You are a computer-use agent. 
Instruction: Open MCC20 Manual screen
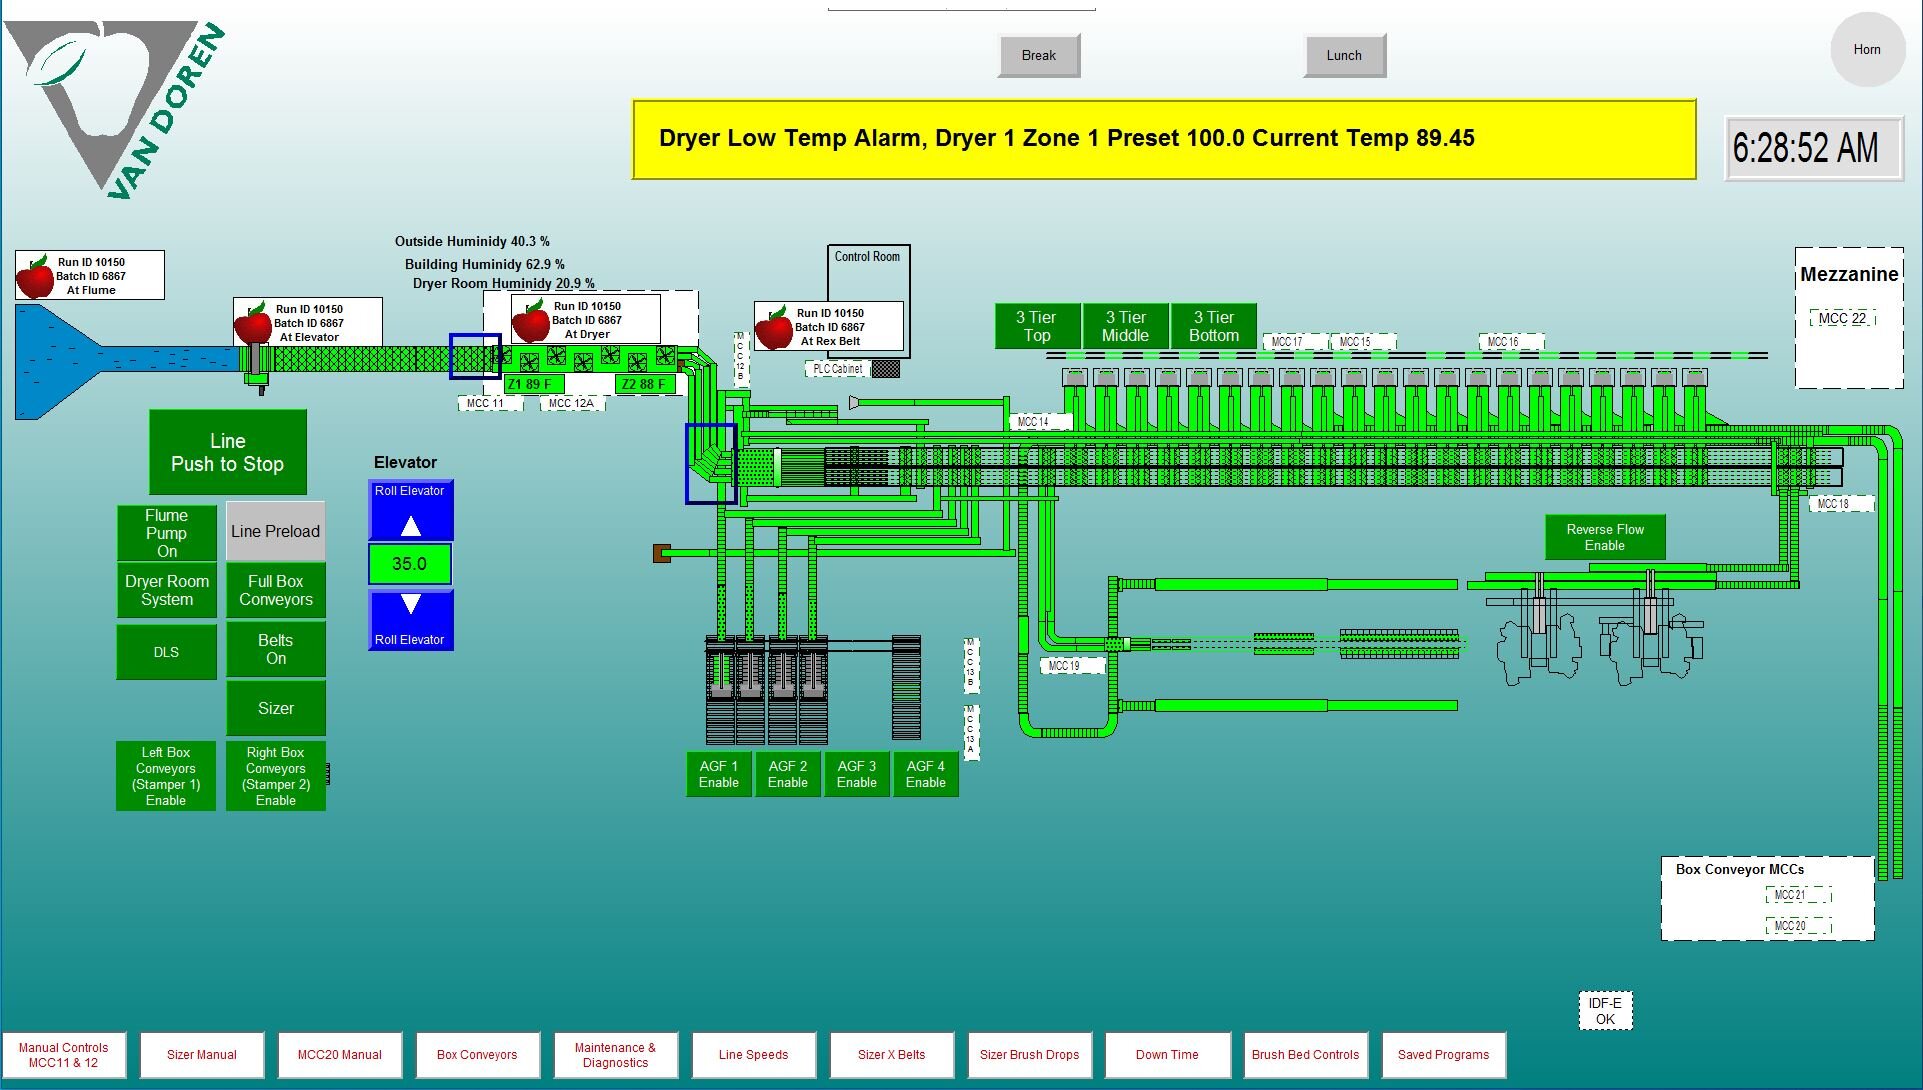click(340, 1055)
